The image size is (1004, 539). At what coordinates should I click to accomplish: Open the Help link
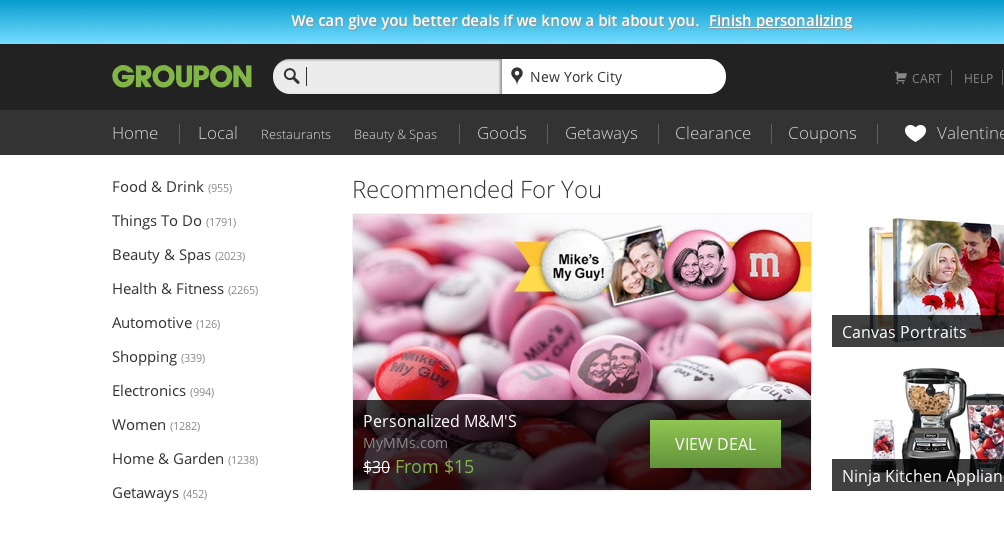coord(978,78)
